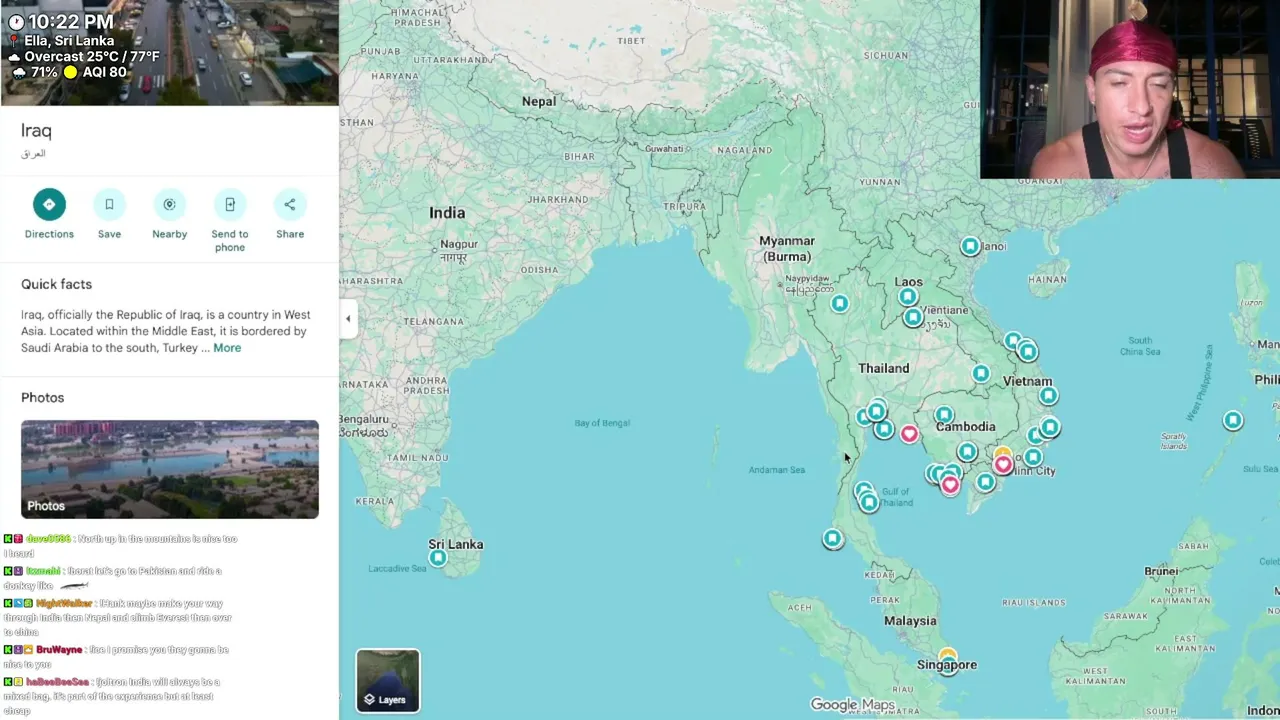The height and width of the screenshot is (720, 1280).
Task: Open the Iraq Photos thumbnail
Action: (x=170, y=469)
